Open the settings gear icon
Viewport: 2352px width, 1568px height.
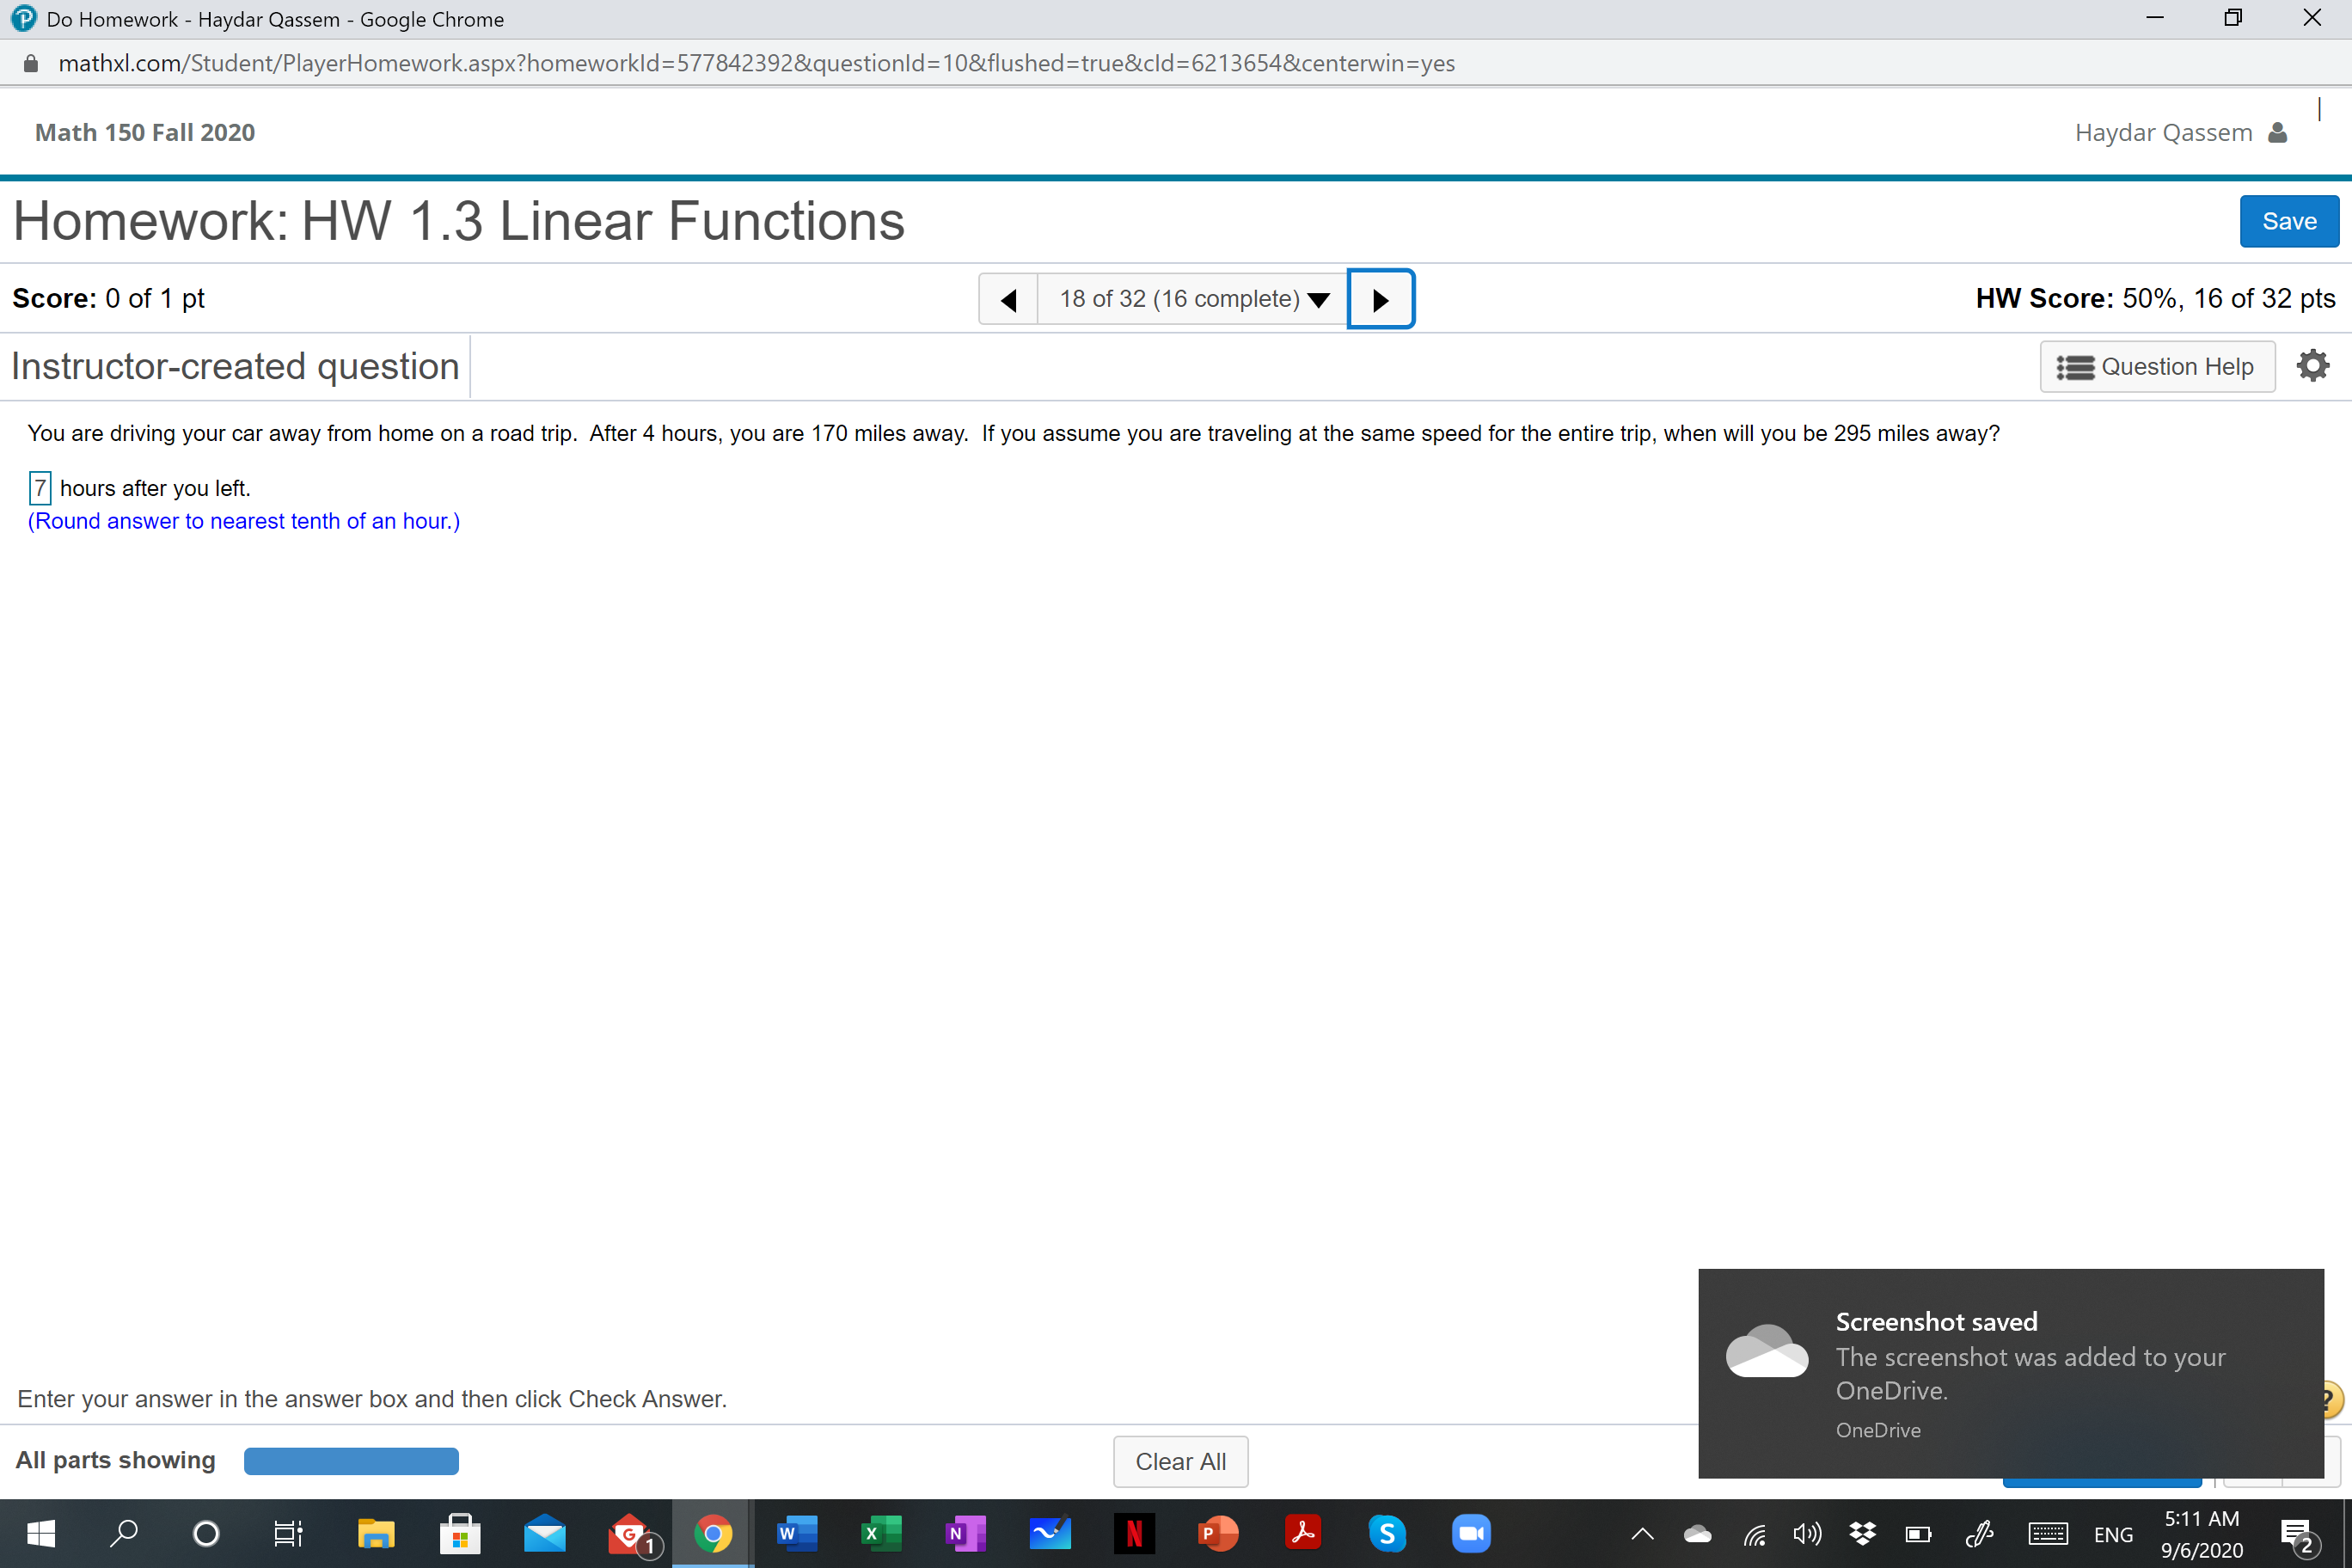click(2312, 366)
